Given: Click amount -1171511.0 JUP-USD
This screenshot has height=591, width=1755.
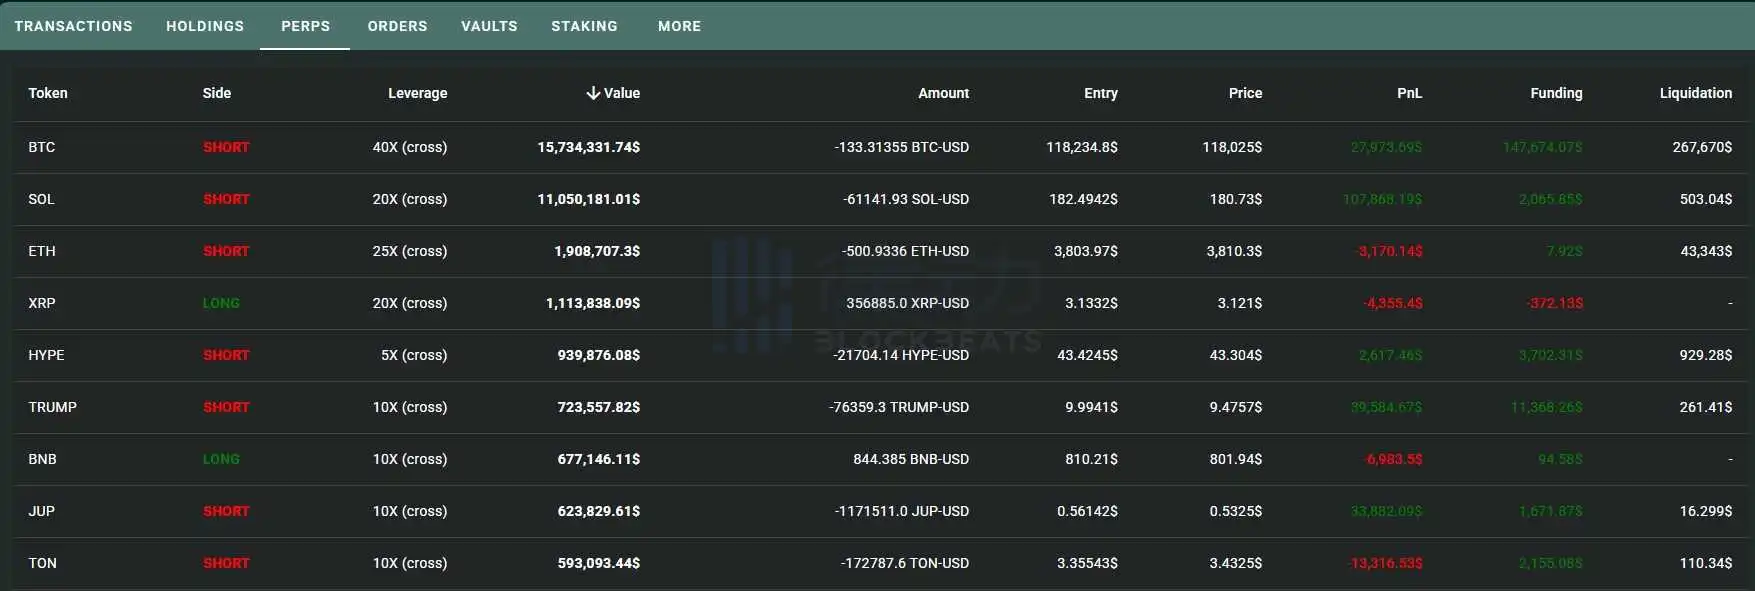Looking at the screenshot, I should click(x=902, y=511).
